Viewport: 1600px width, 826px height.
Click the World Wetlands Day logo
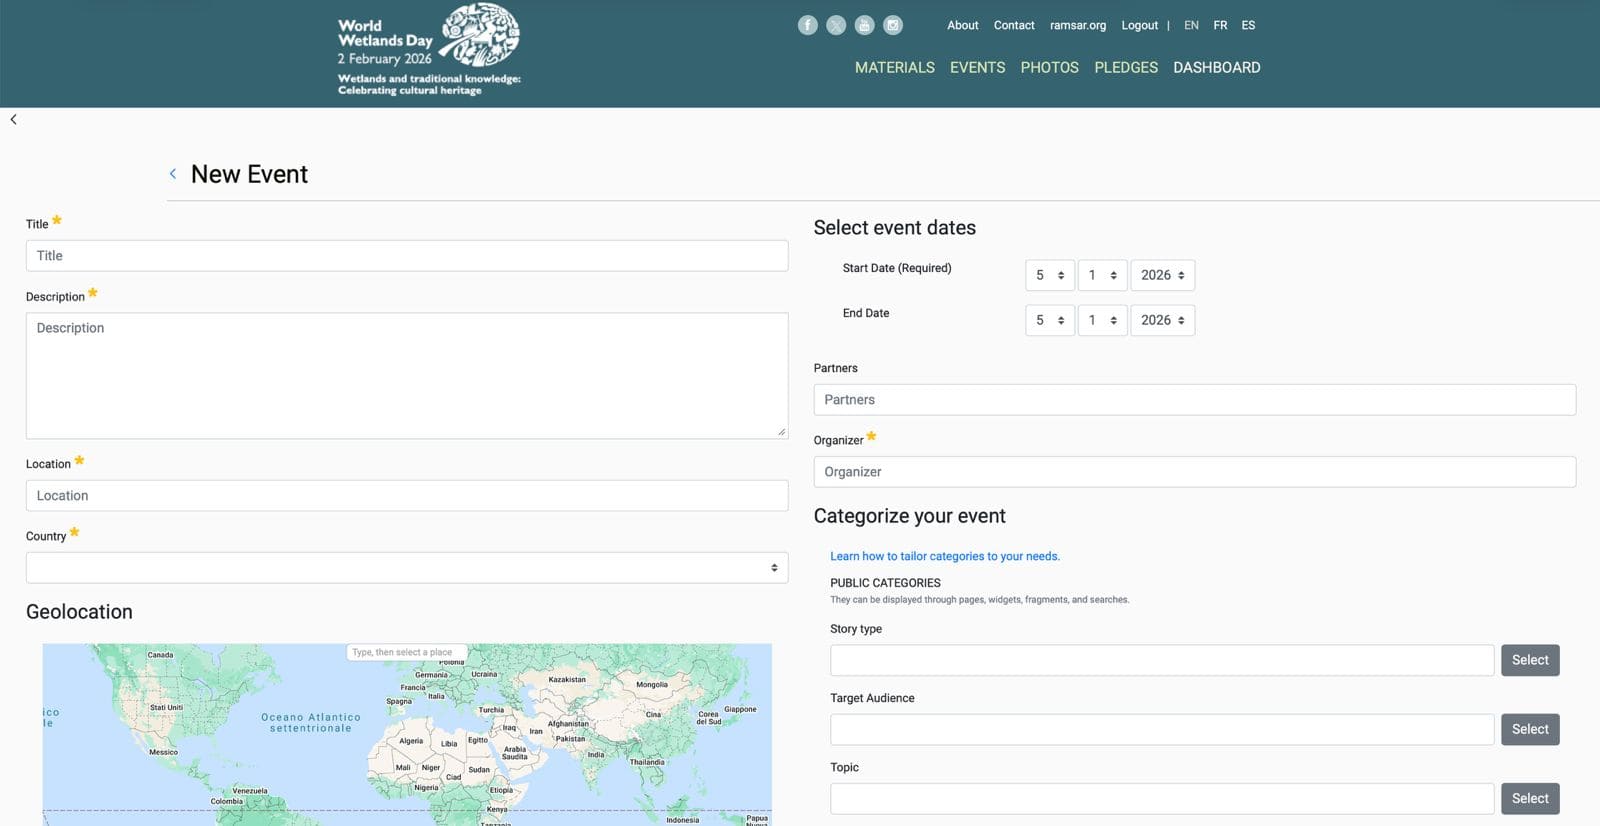429,49
